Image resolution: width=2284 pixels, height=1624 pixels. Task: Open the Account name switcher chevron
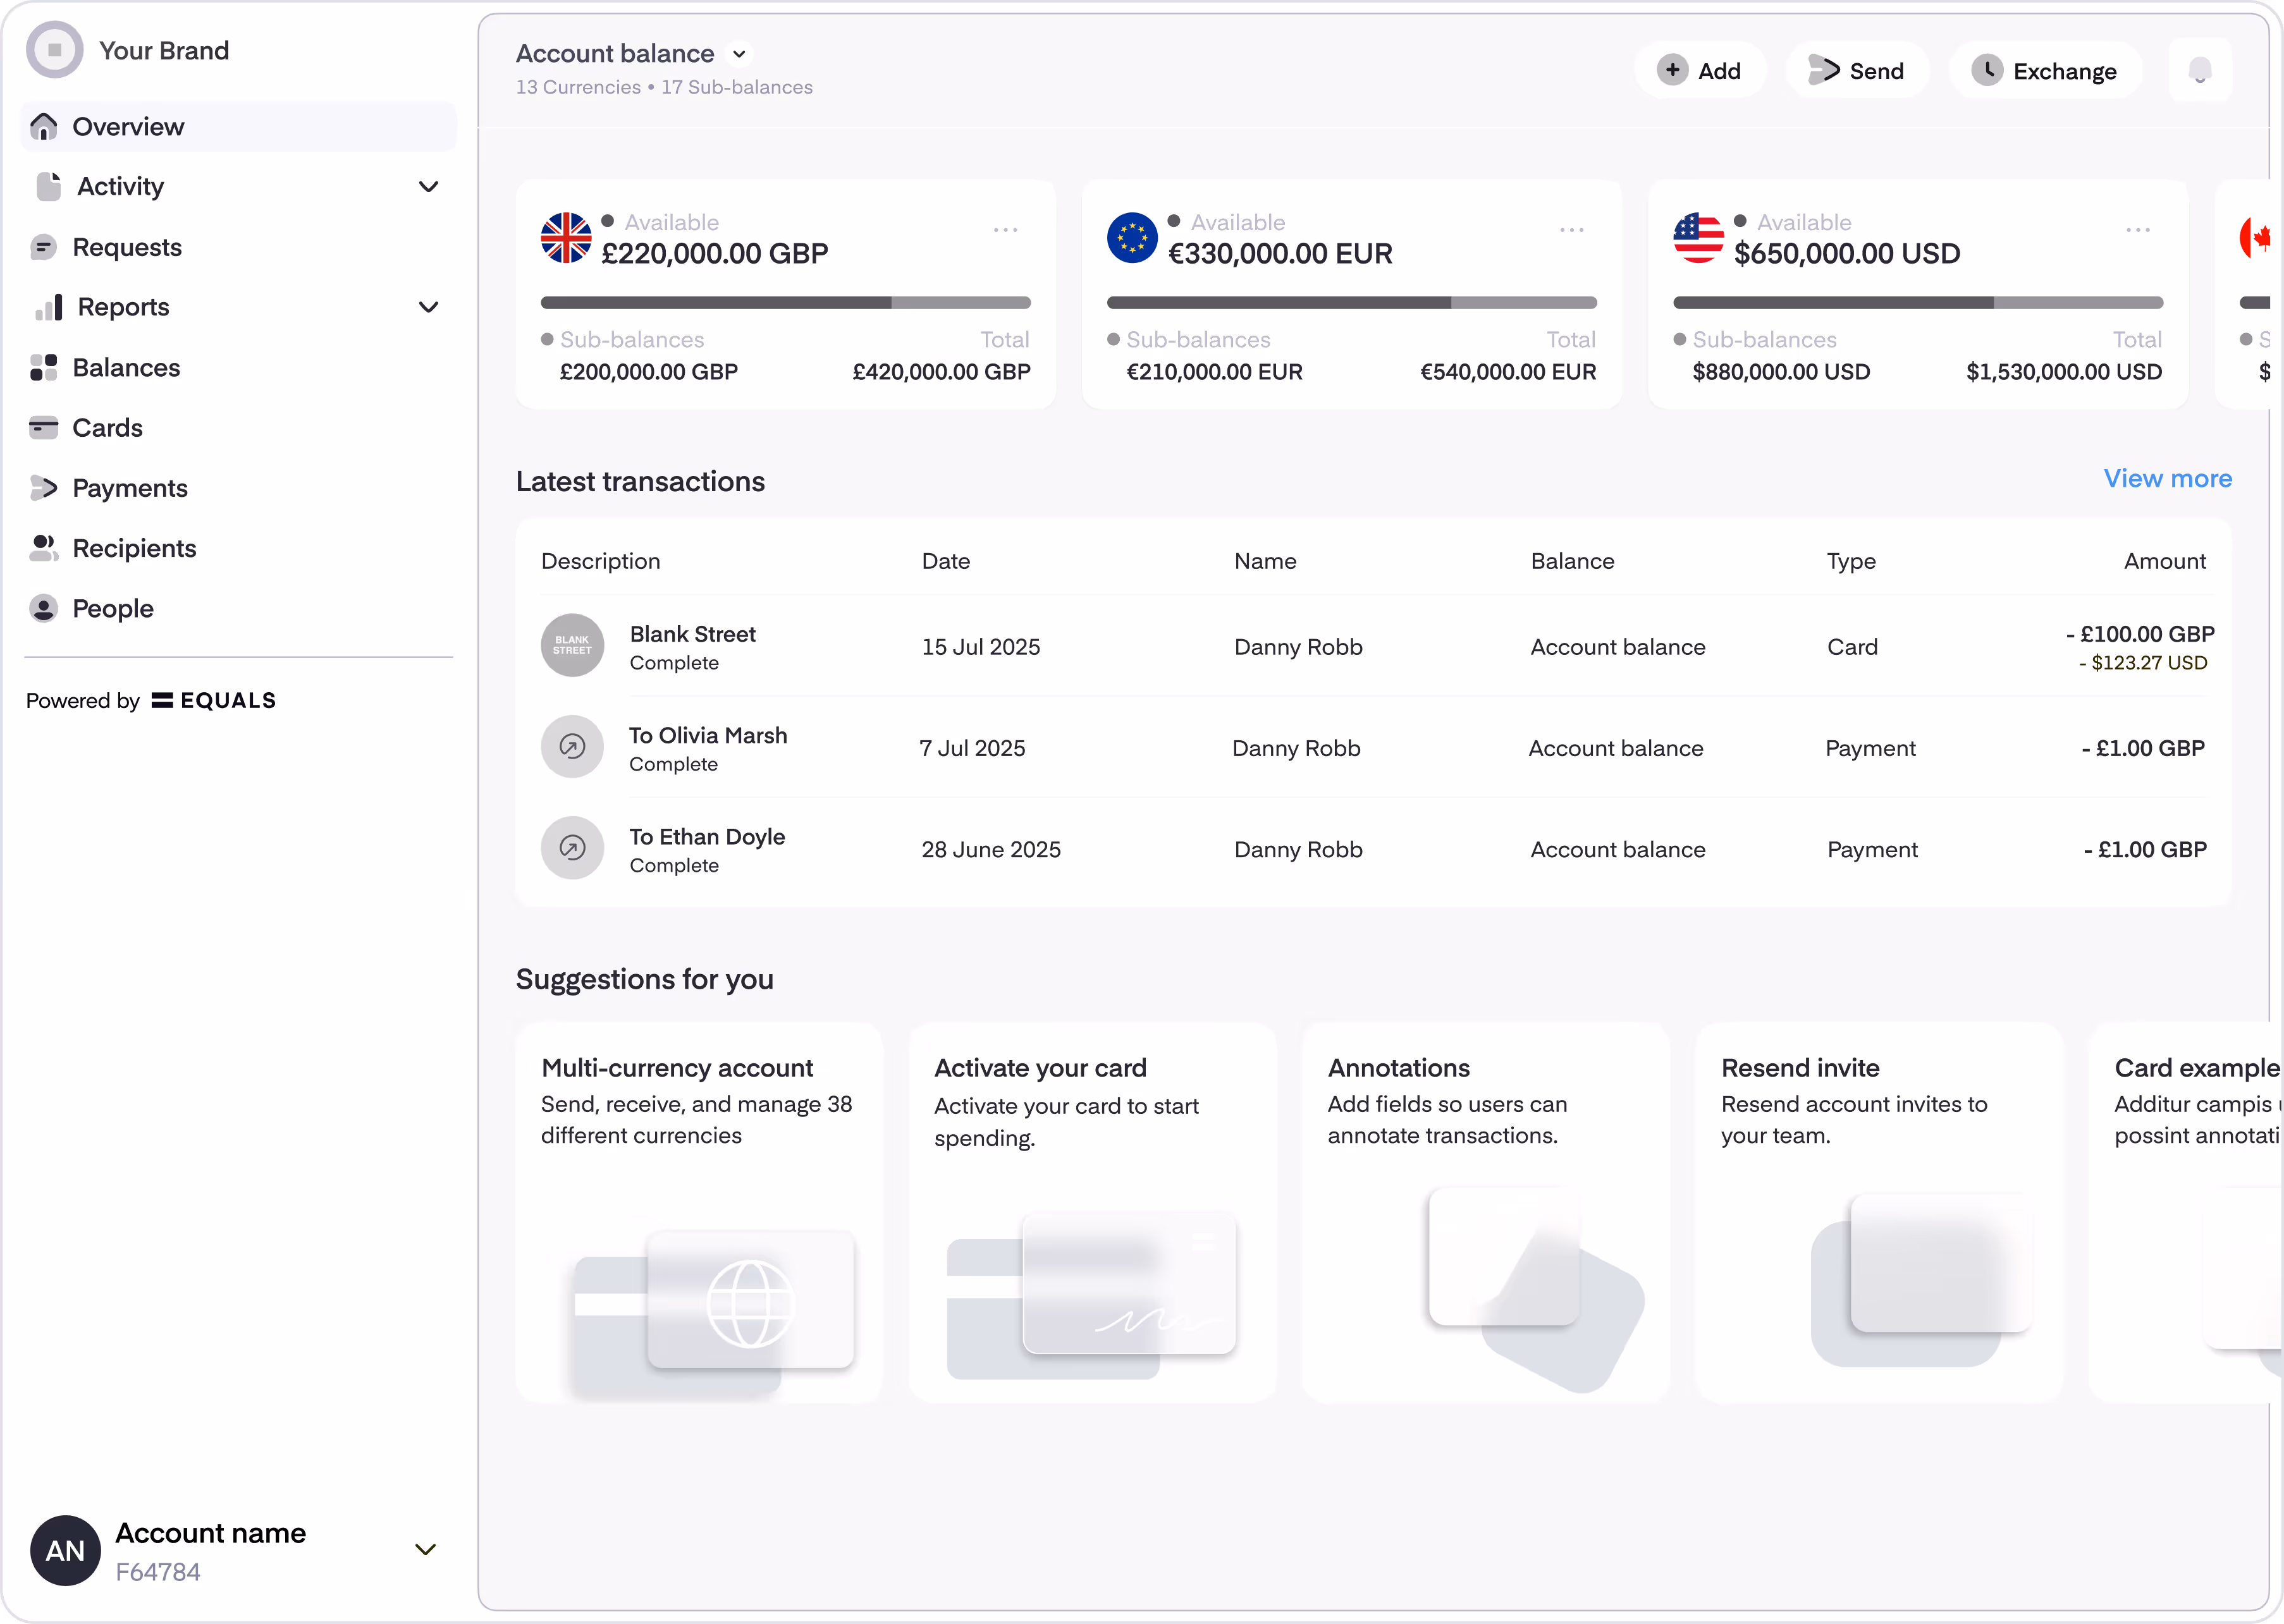click(425, 1549)
